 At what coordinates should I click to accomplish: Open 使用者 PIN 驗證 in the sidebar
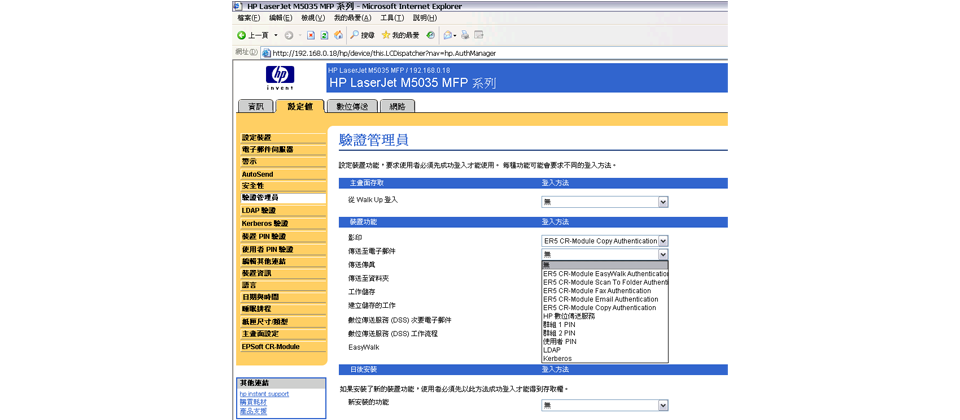coord(283,250)
